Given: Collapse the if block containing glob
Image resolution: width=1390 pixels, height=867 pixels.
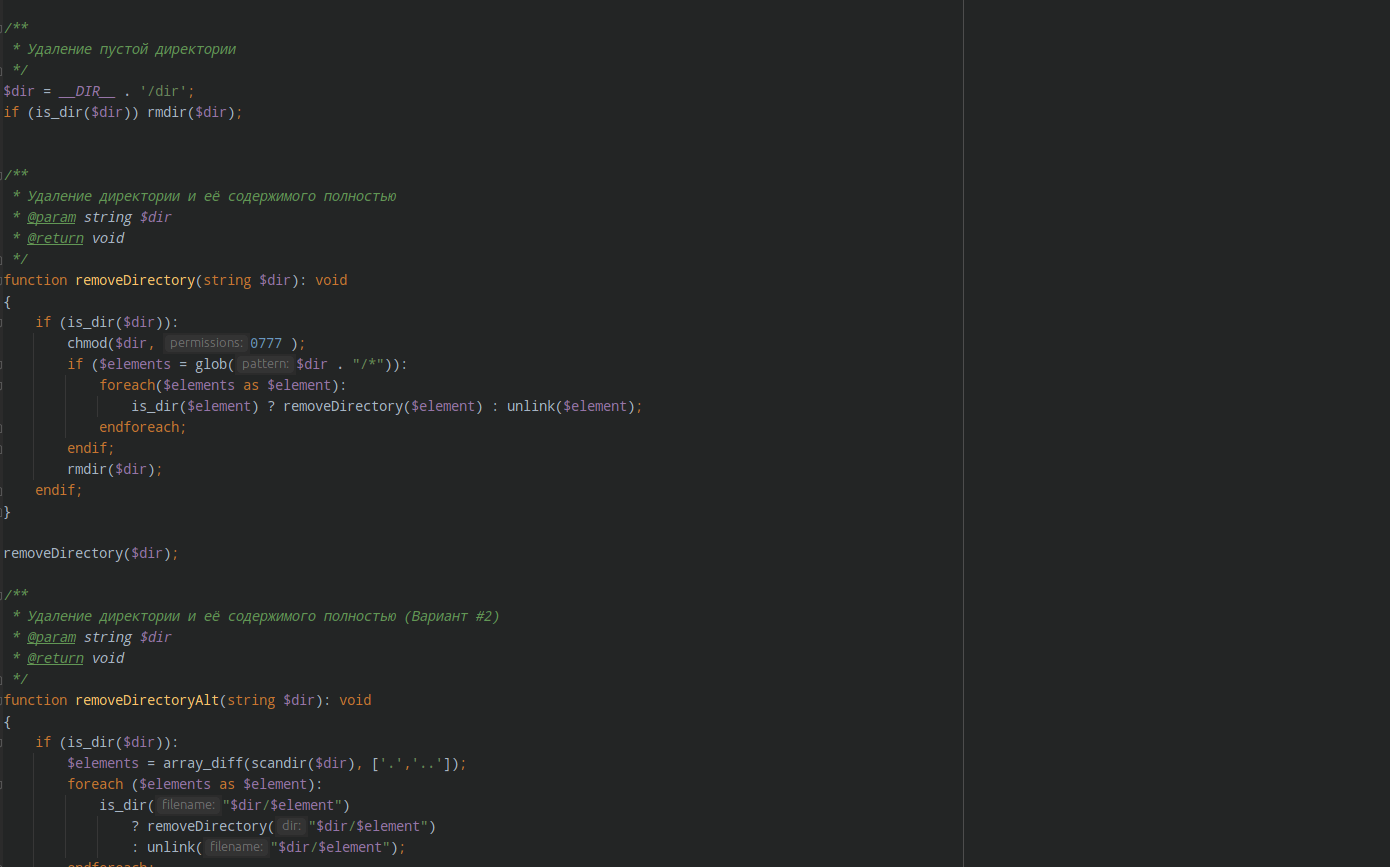Looking at the screenshot, I should 3,364.
